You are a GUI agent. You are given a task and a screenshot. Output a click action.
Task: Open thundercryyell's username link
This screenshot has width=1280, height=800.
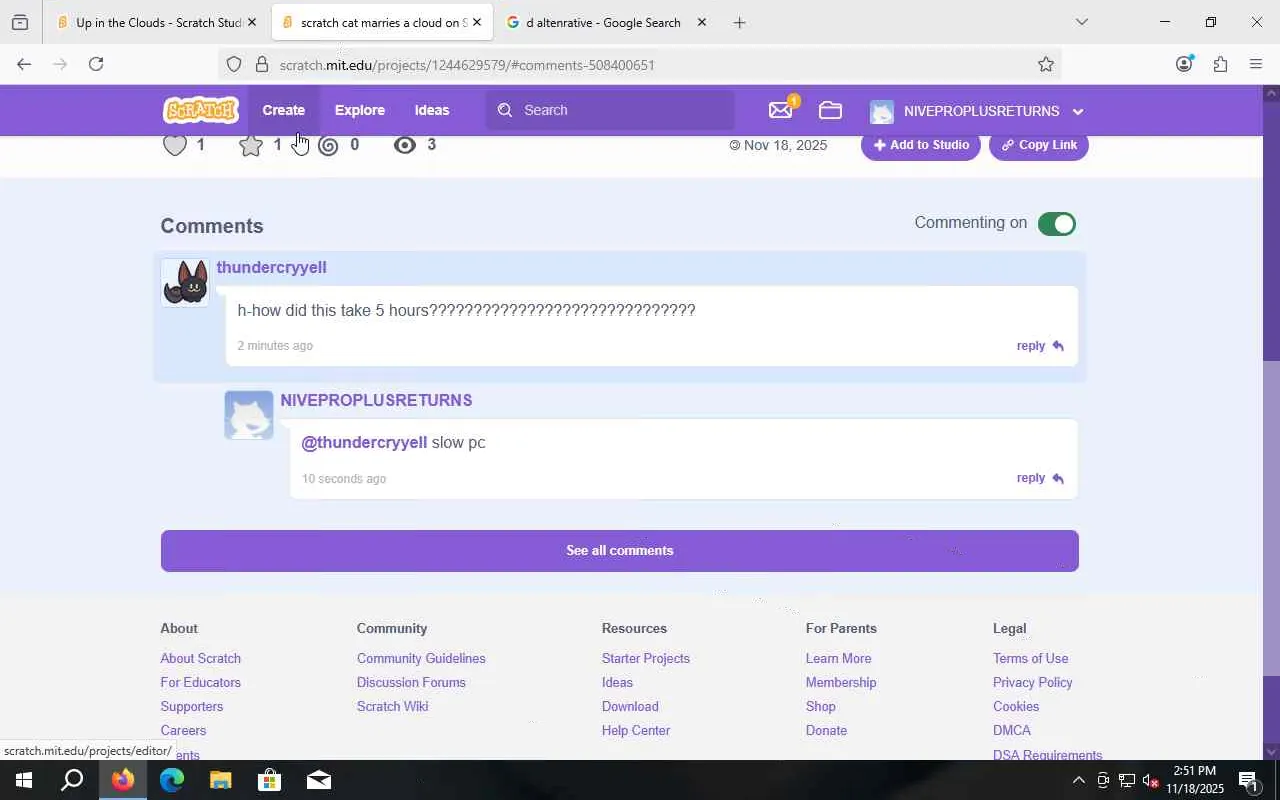pos(272,268)
